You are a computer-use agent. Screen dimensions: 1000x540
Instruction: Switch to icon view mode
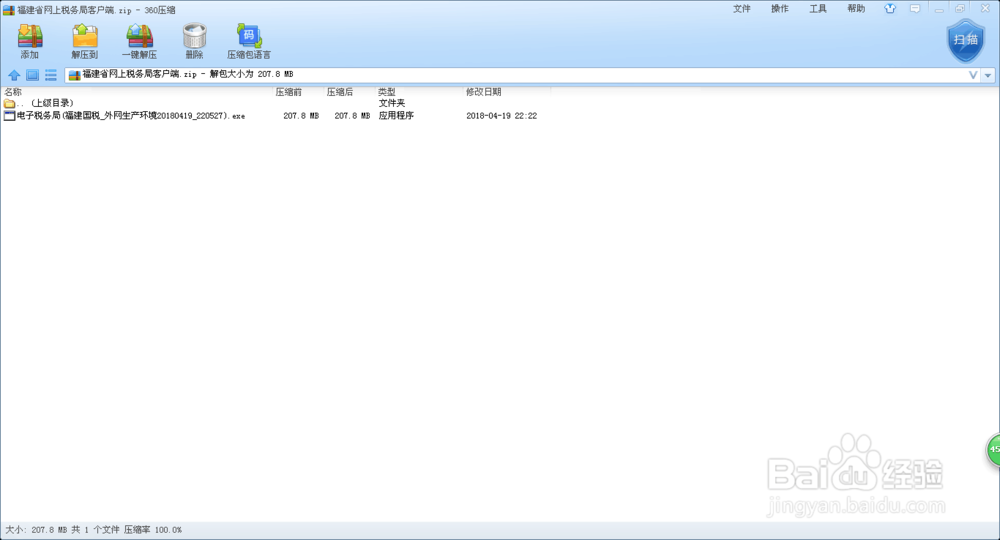point(33,75)
